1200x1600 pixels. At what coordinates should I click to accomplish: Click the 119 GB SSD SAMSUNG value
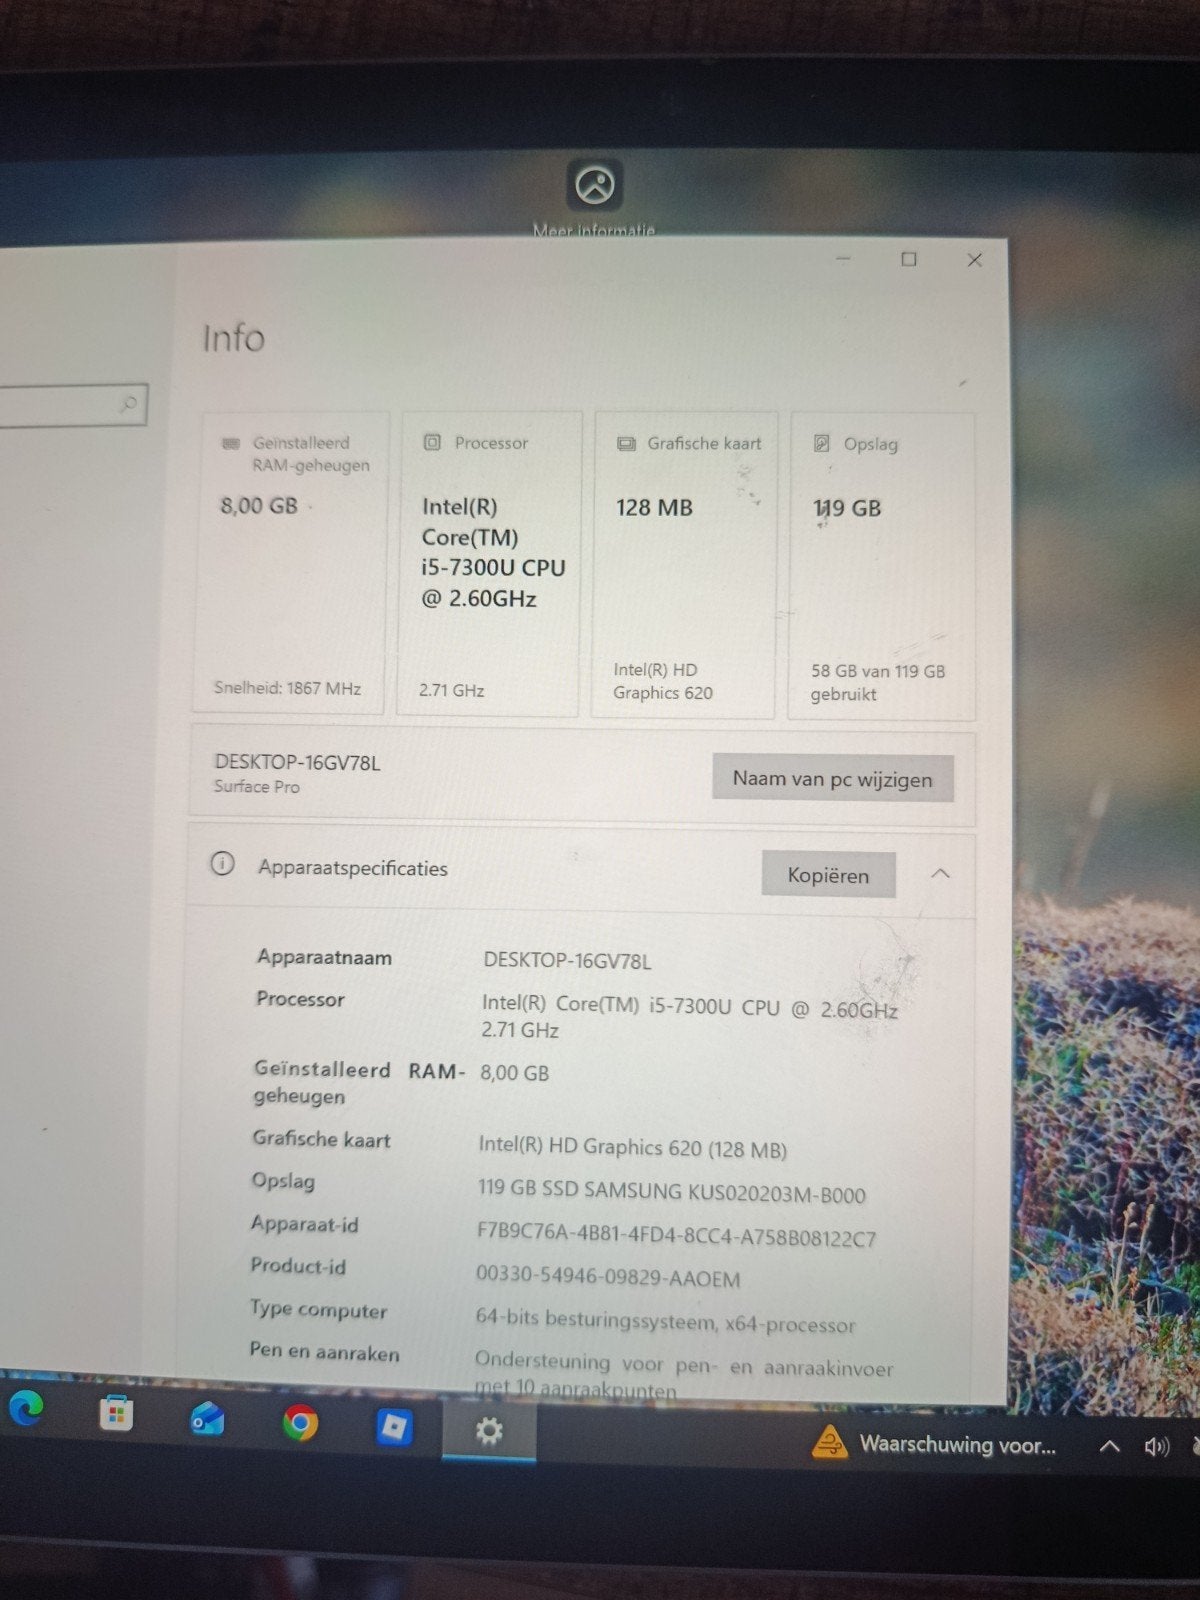[x=671, y=1191]
